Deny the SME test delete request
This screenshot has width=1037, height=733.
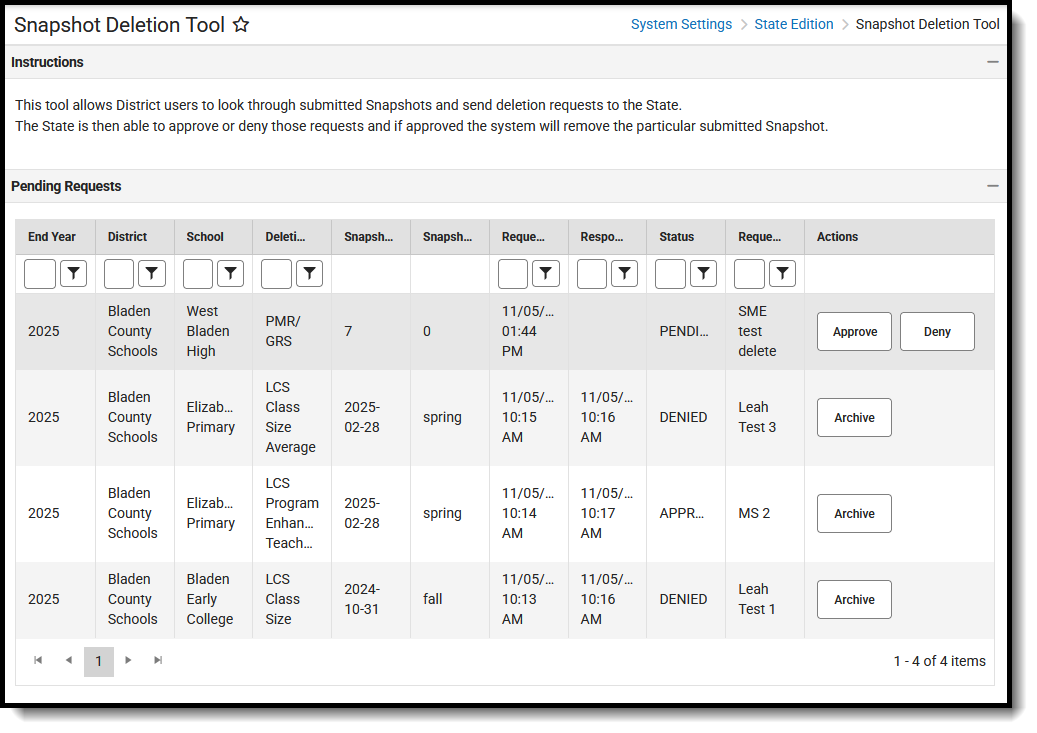point(937,331)
